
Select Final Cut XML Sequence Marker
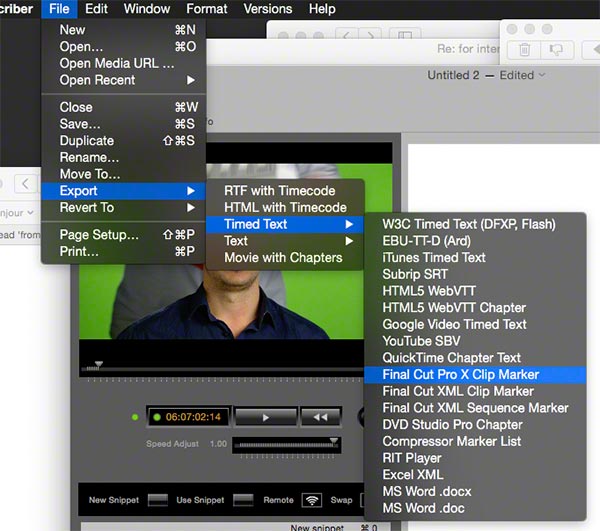pos(475,408)
